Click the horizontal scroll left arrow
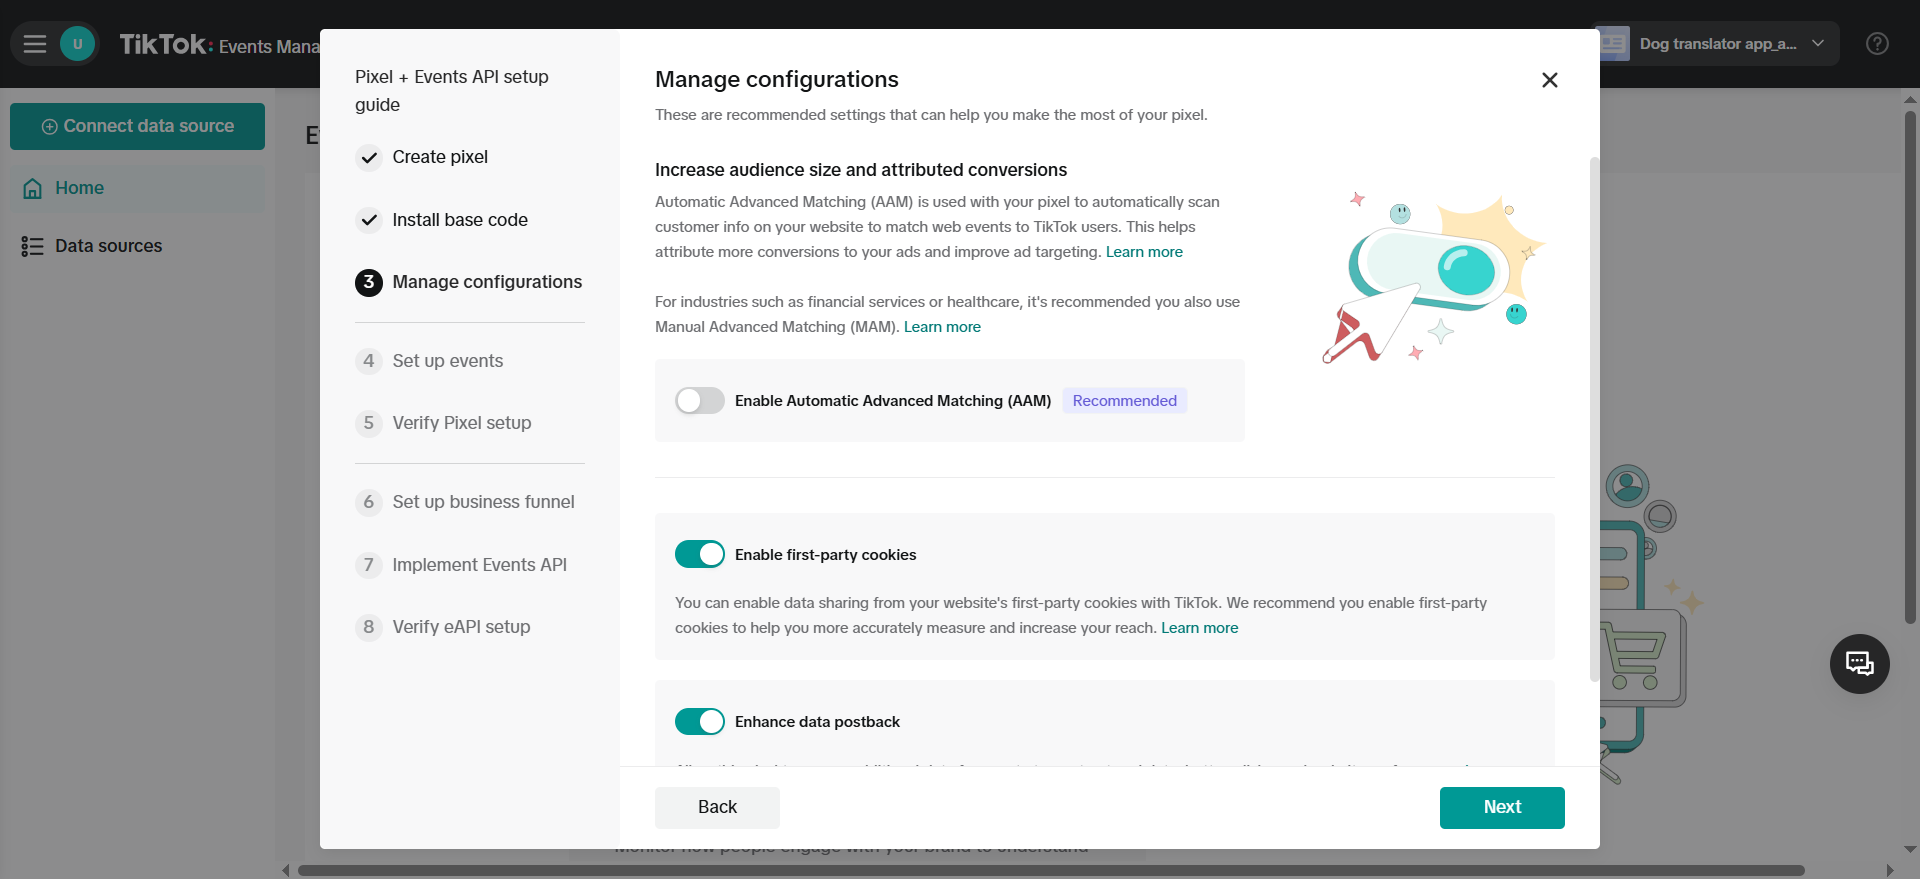Image resolution: width=1920 pixels, height=879 pixels. (x=286, y=871)
